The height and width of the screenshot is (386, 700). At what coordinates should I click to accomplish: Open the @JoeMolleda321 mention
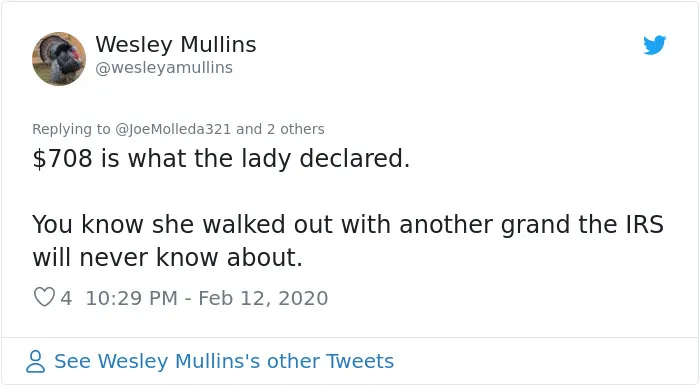tap(173, 129)
